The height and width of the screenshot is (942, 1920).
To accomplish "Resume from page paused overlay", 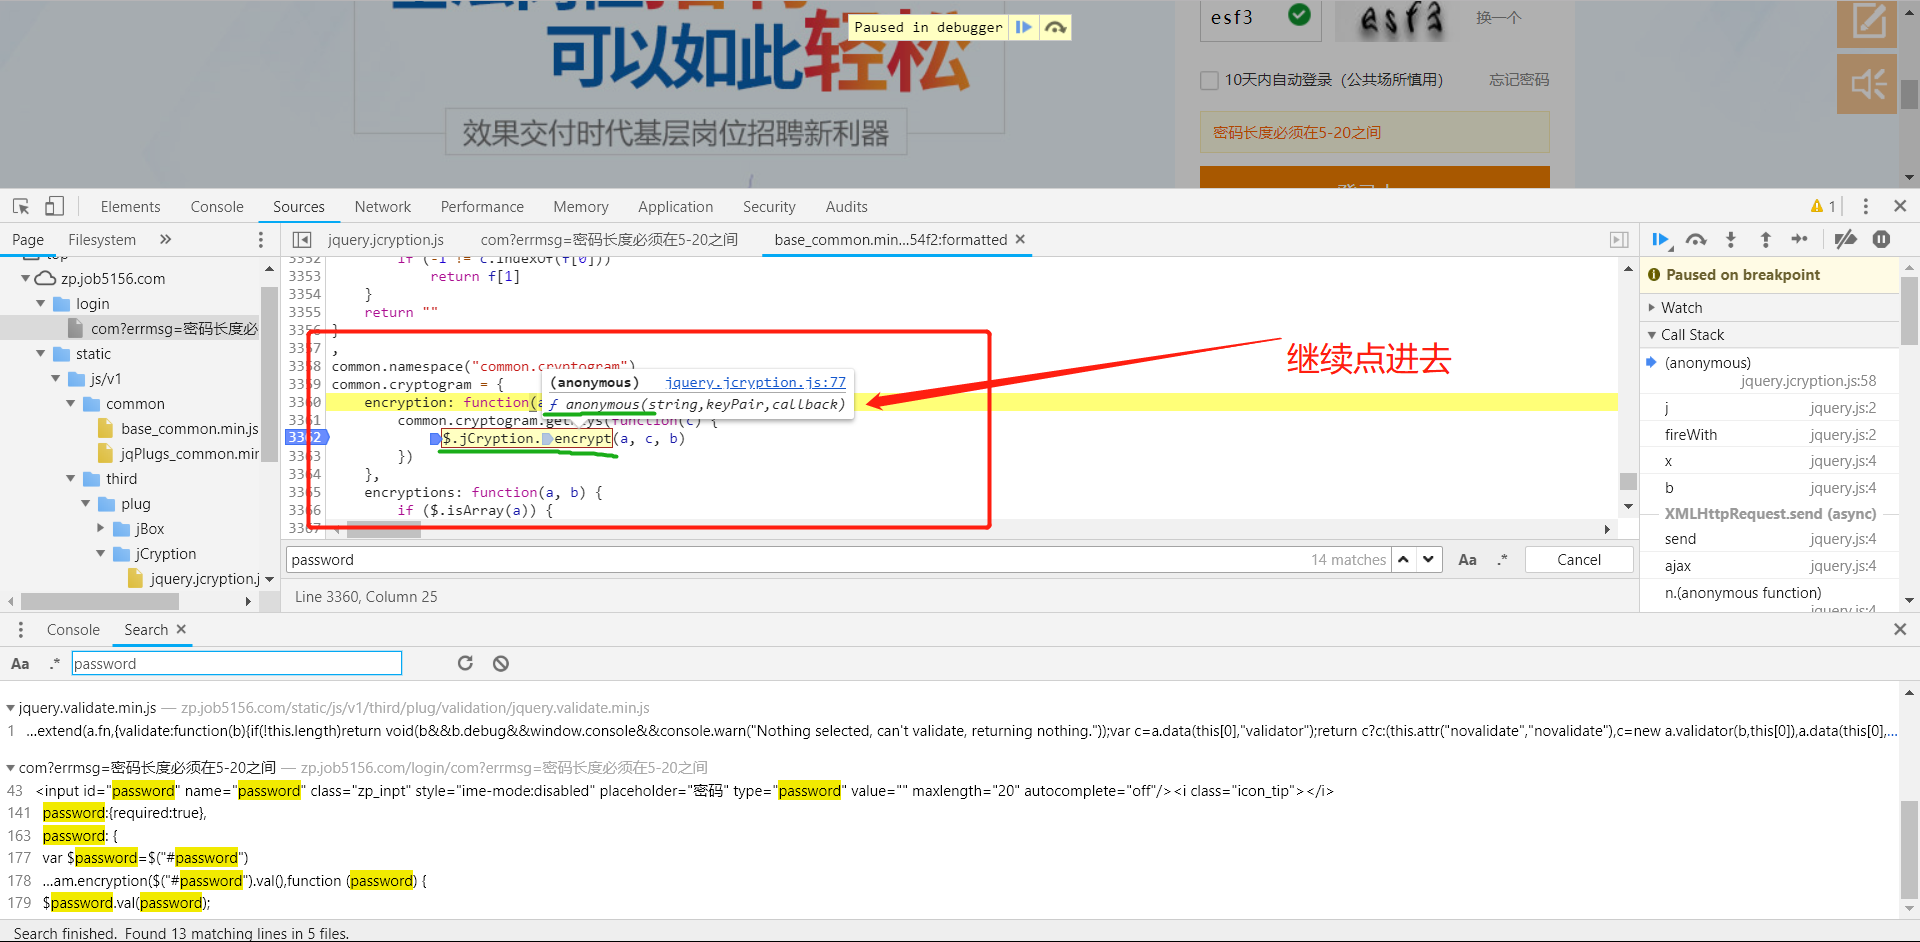I will coord(1024,27).
